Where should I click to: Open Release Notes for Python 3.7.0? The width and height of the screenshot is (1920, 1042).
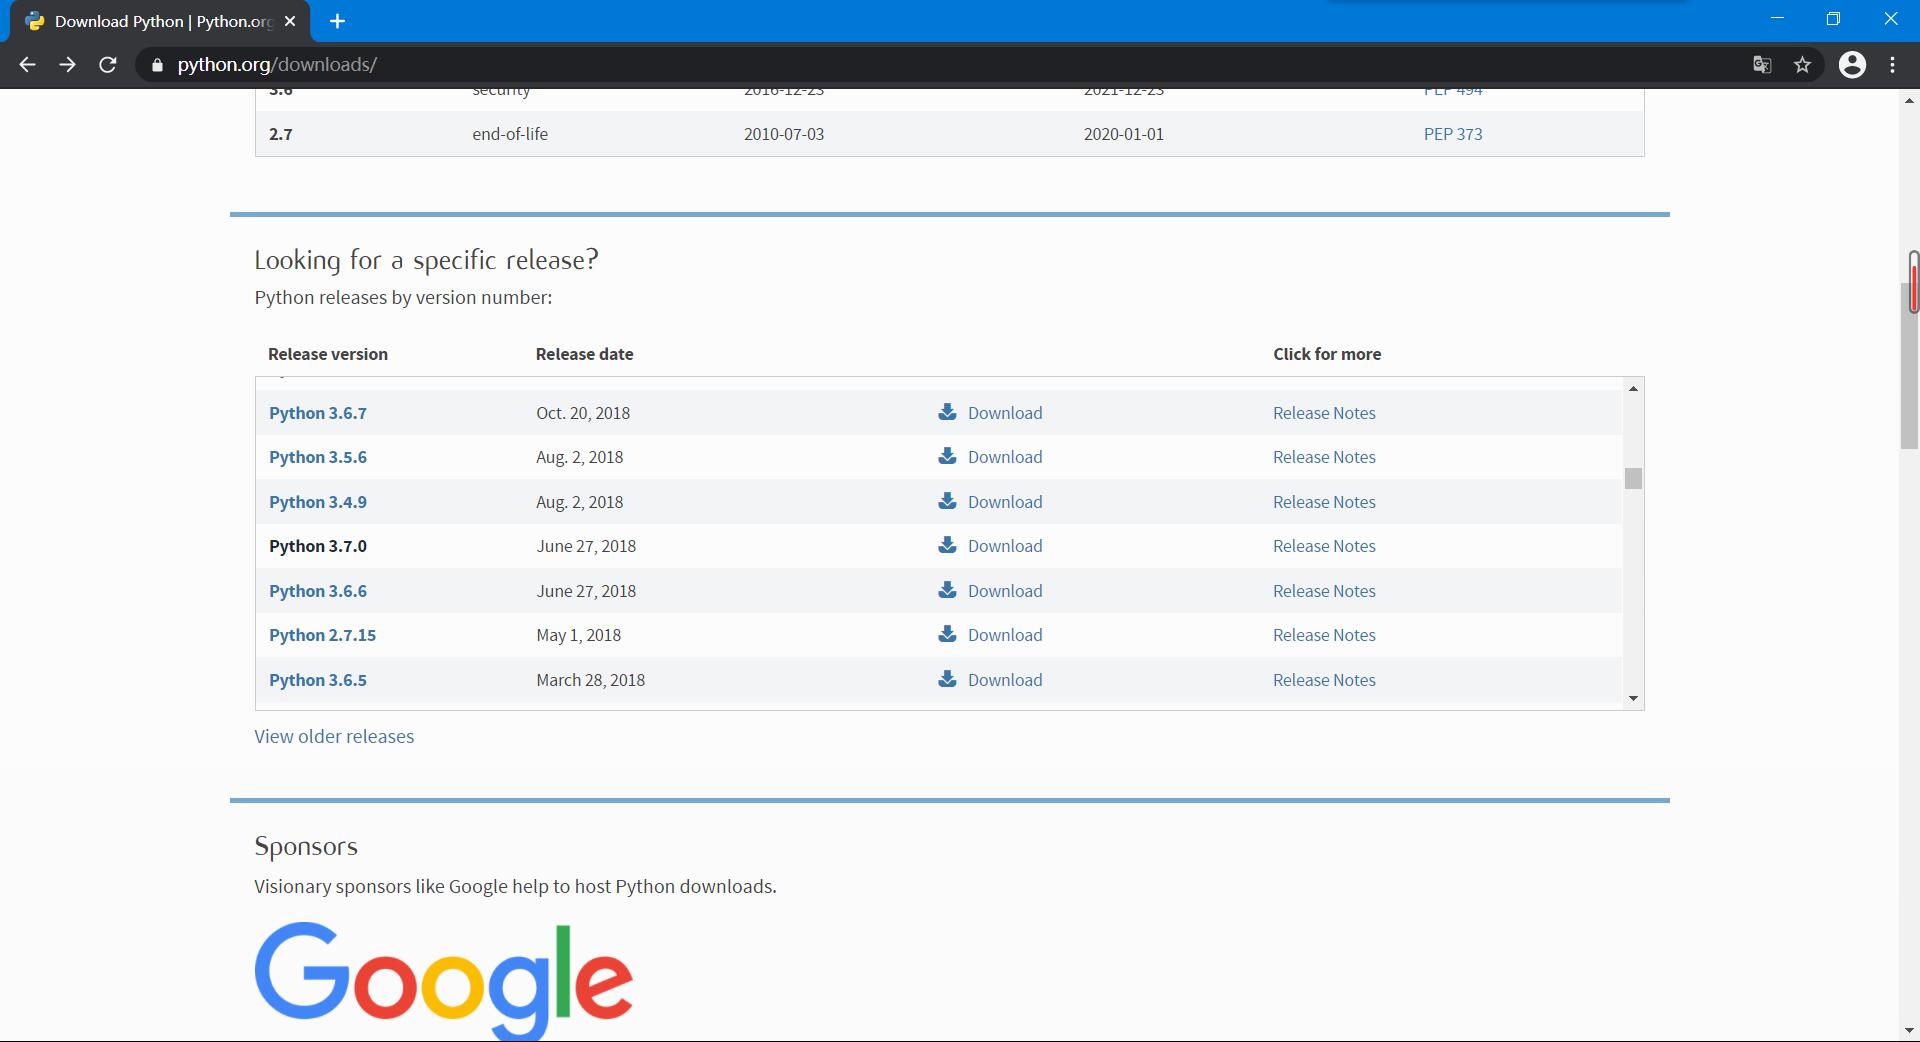pyautogui.click(x=1324, y=546)
